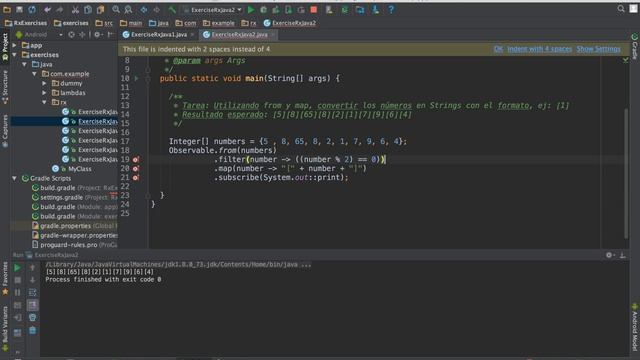Toggle breakpoint on line 21
Screen dimensions: 640x360
(x=136, y=178)
